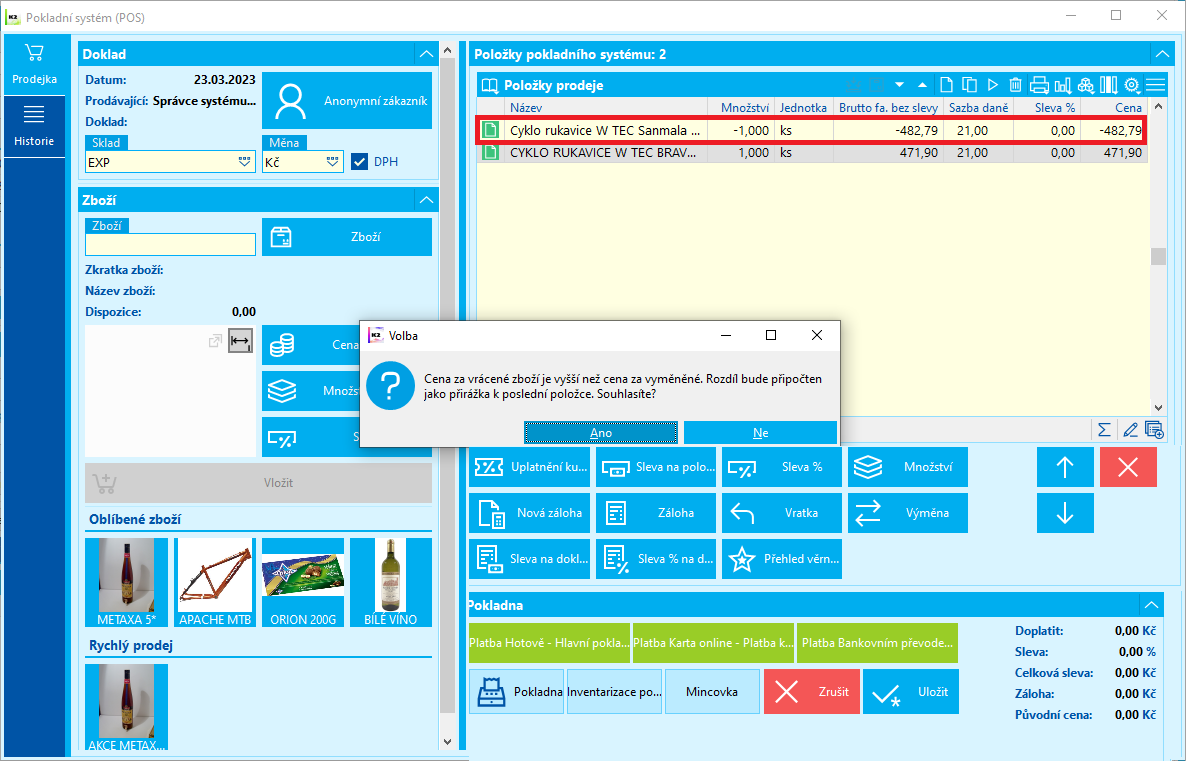
Task: Click the play triangle icon in toolbar
Action: pyautogui.click(x=993, y=85)
